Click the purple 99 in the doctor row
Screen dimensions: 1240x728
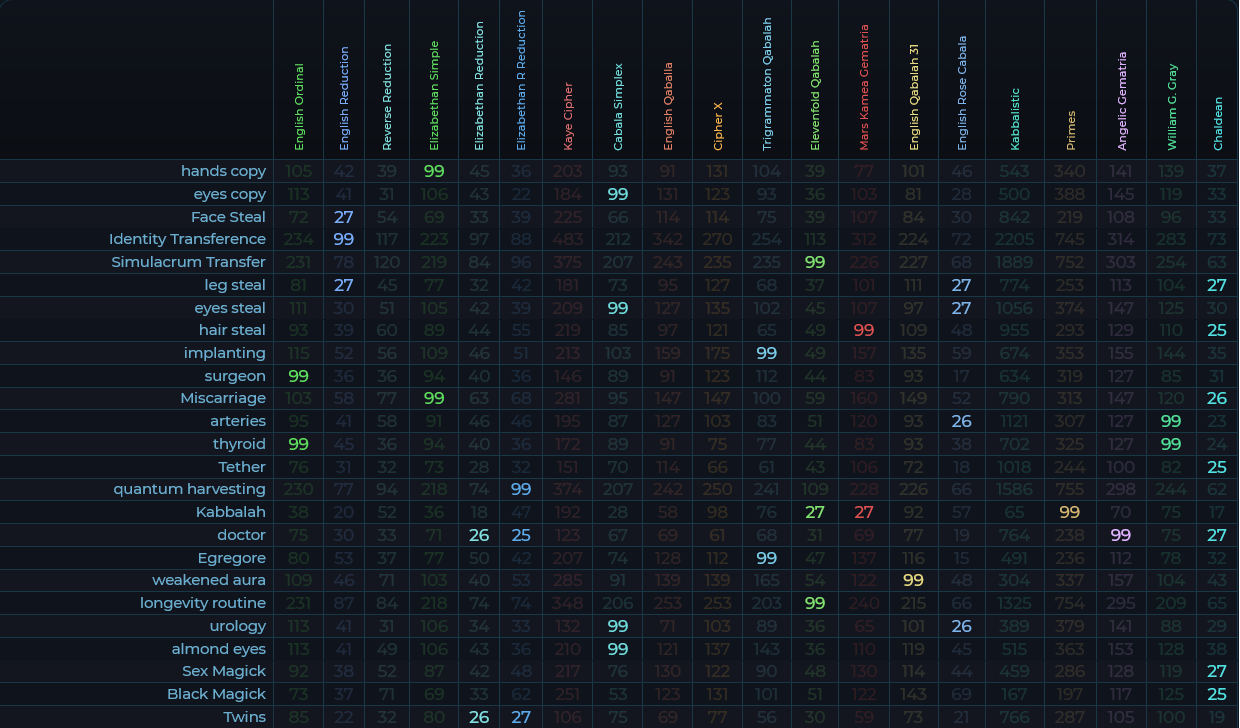1121,535
